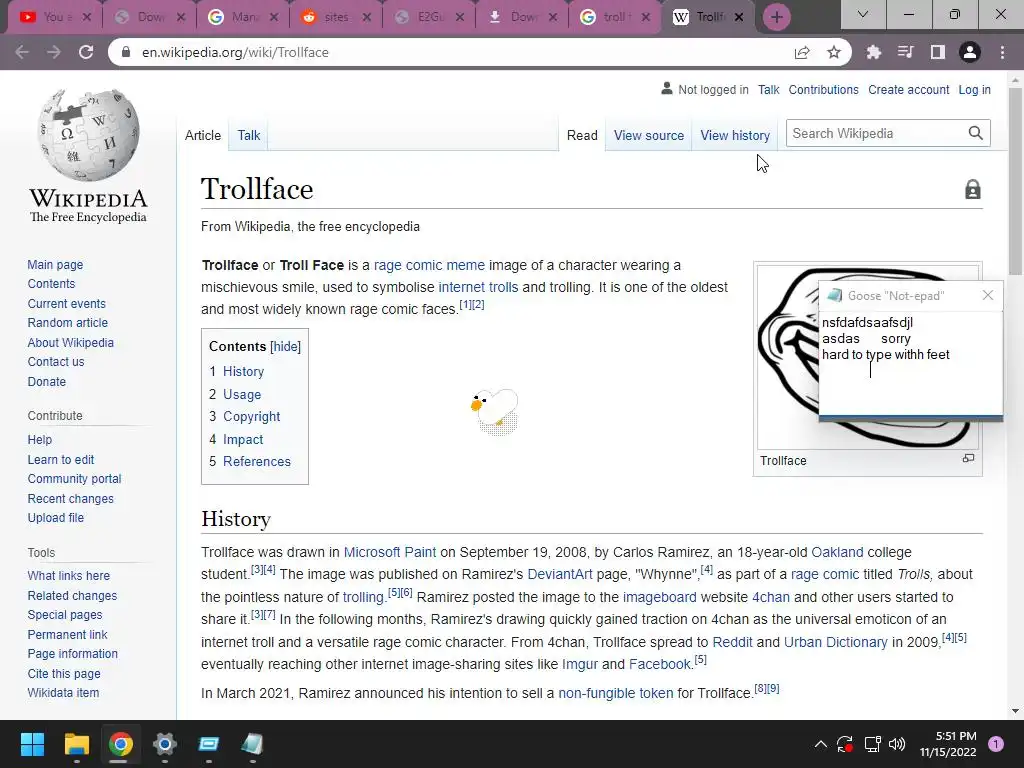1024x768 pixels.
Task: Follow the 'internet trolls' link
Action: [478, 287]
